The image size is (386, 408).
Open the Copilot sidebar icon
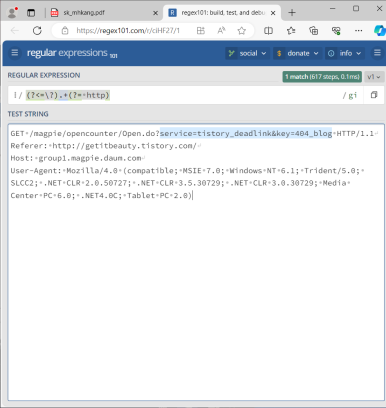tap(379, 31)
